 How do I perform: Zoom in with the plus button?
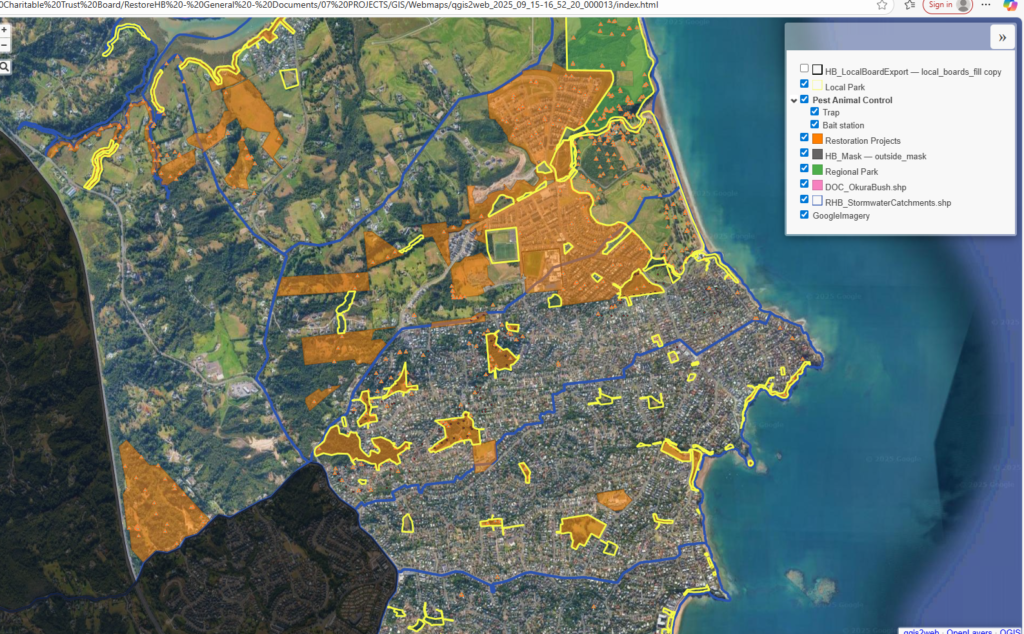(5, 30)
